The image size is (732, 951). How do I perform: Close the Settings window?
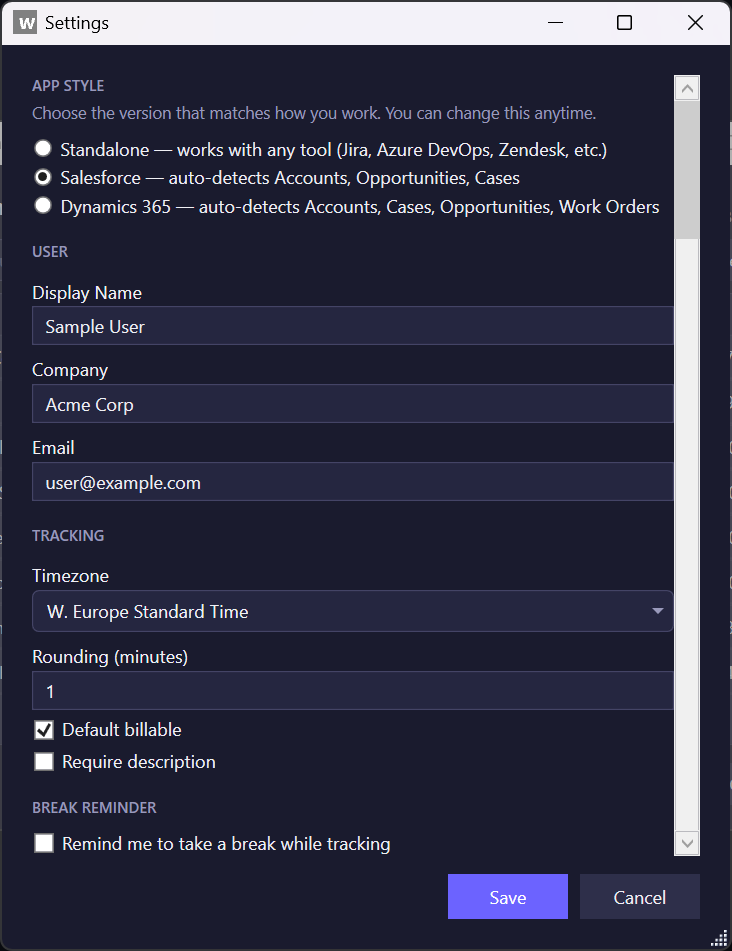(x=695, y=23)
